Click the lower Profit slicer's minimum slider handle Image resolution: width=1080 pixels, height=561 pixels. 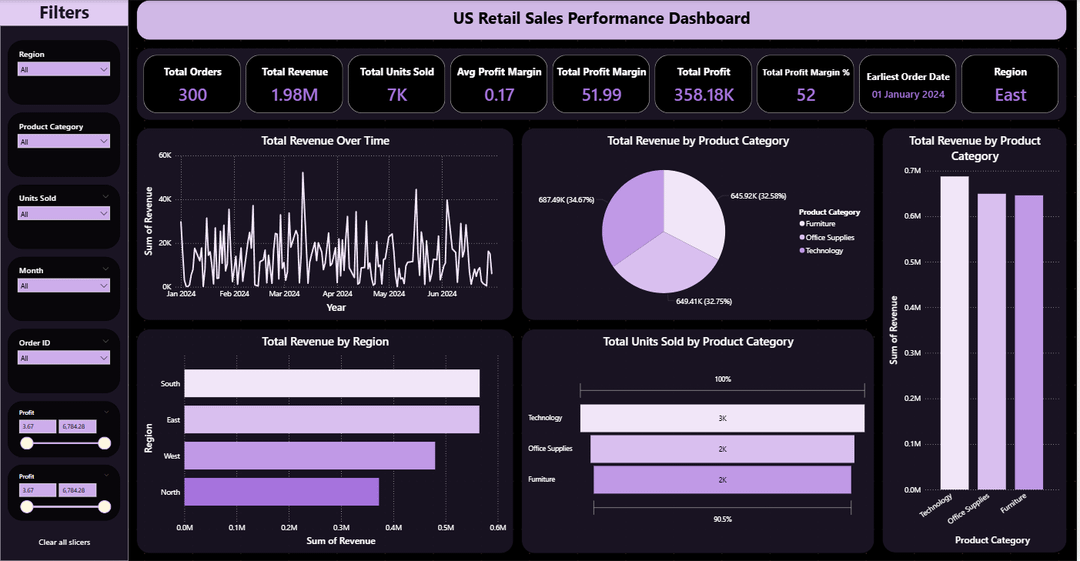tap(27, 507)
